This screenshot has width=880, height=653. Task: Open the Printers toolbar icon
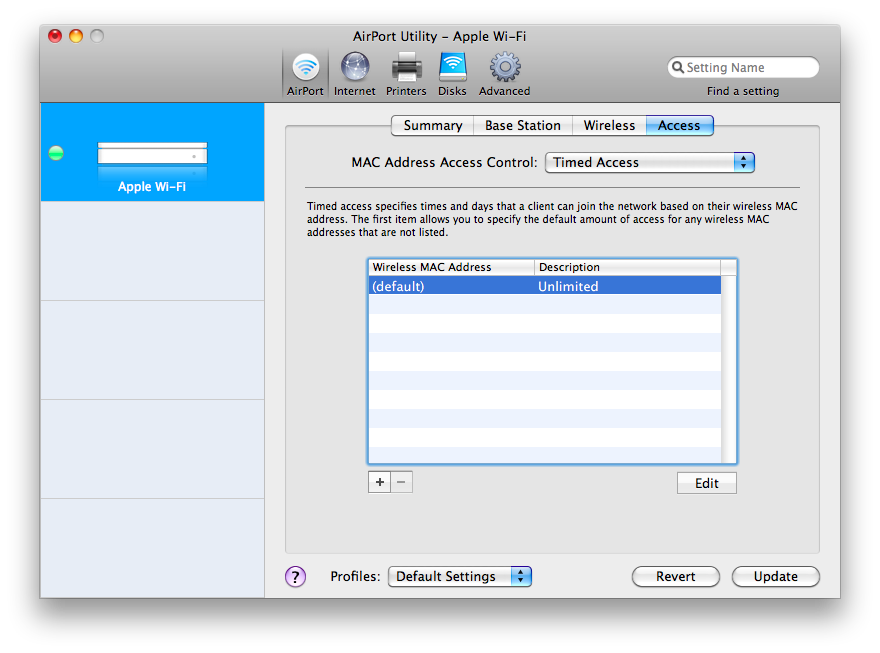coord(406,73)
